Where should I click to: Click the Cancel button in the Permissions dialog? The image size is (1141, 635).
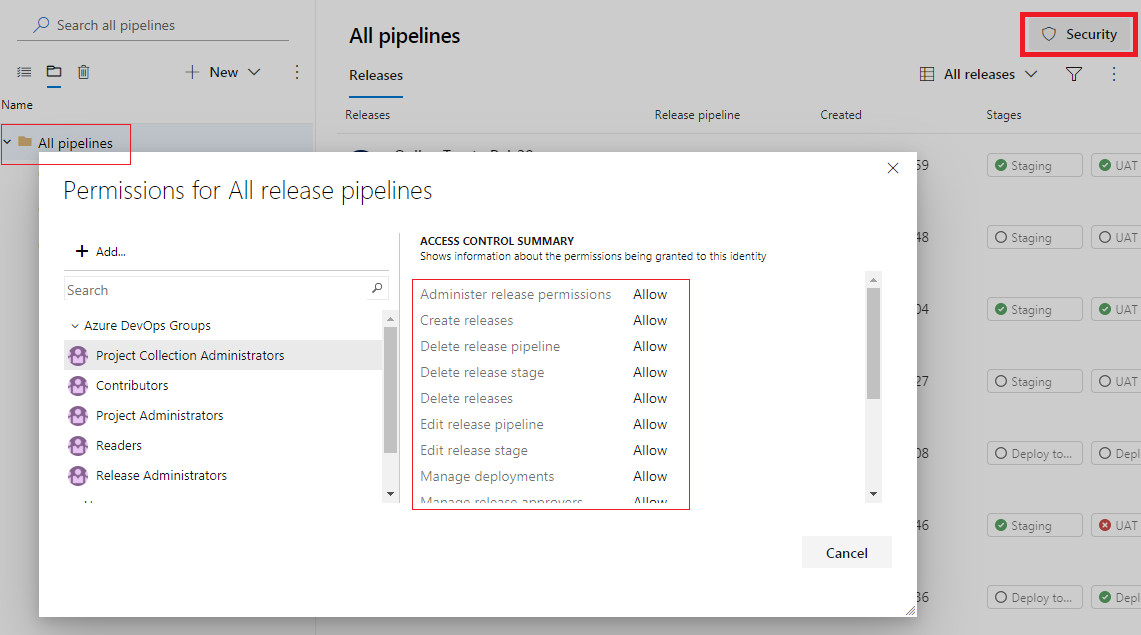click(x=846, y=552)
